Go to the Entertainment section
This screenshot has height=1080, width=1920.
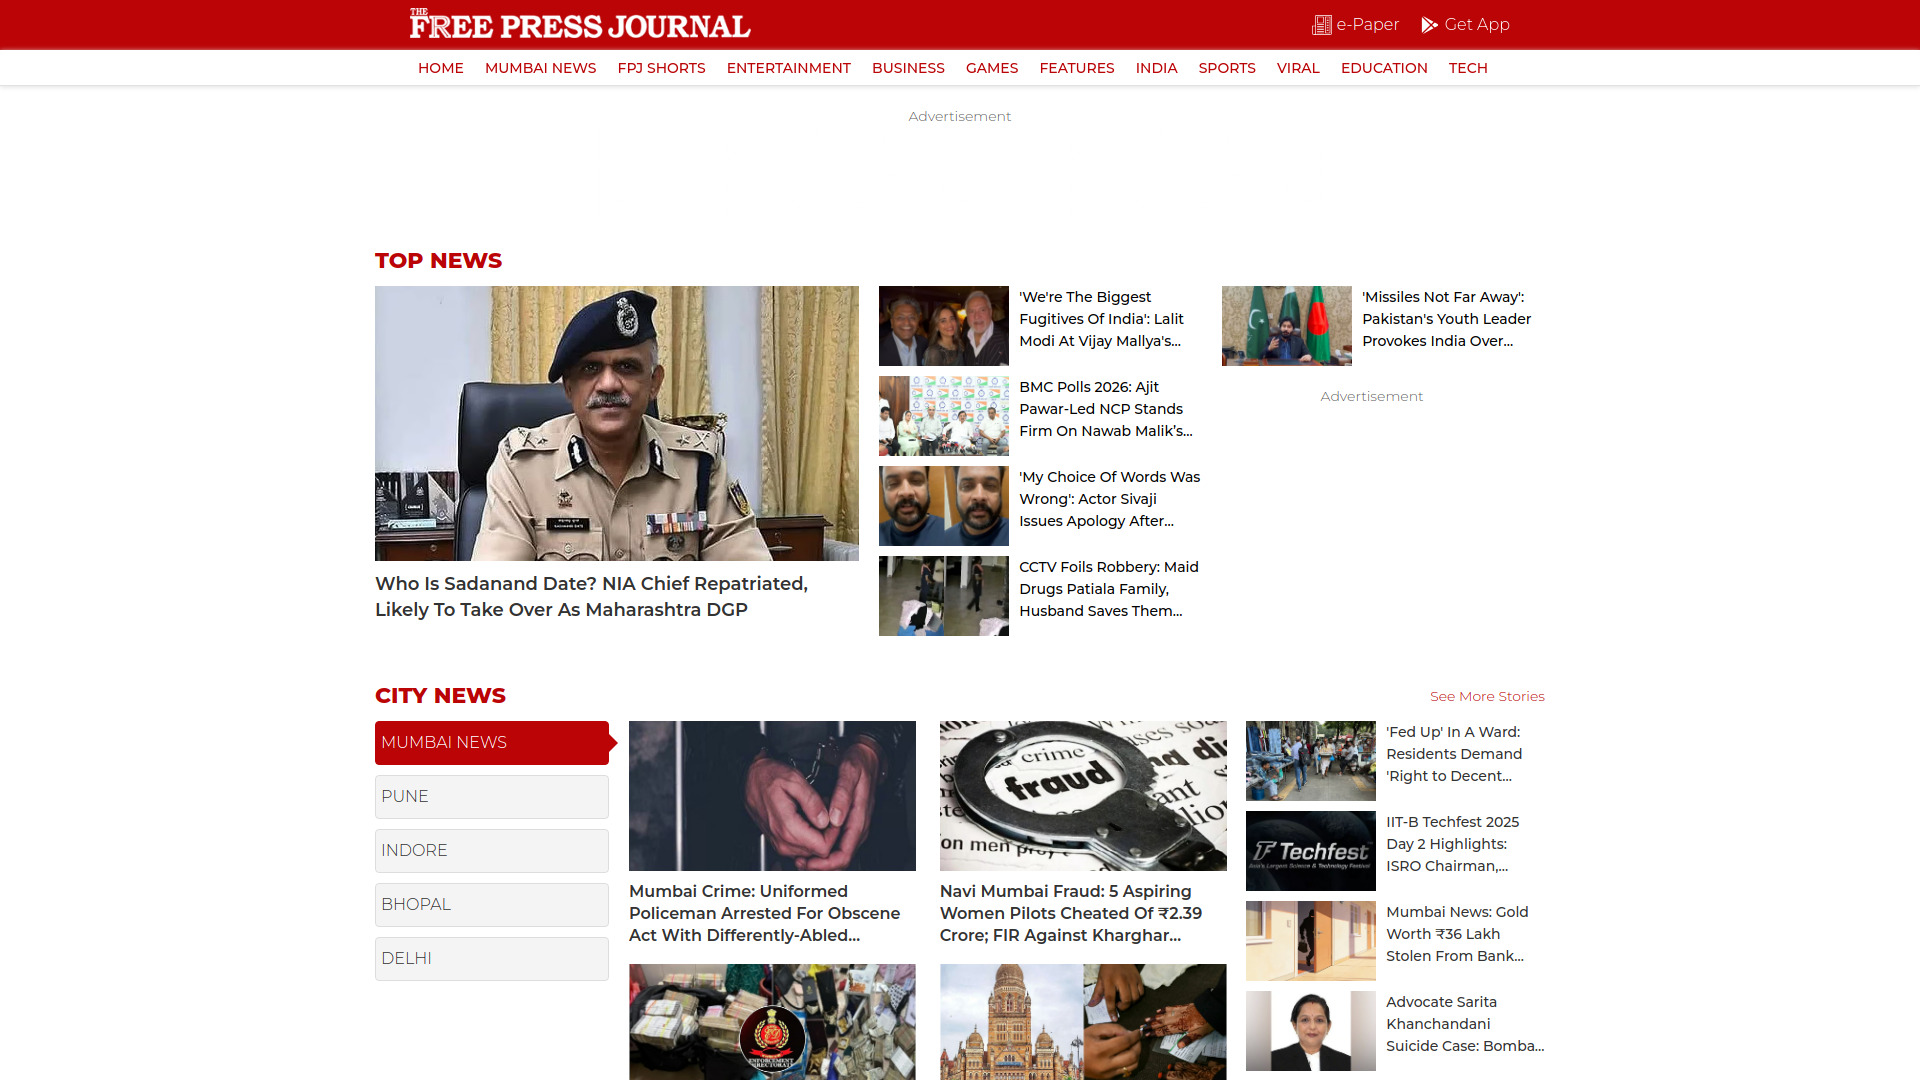click(x=788, y=68)
